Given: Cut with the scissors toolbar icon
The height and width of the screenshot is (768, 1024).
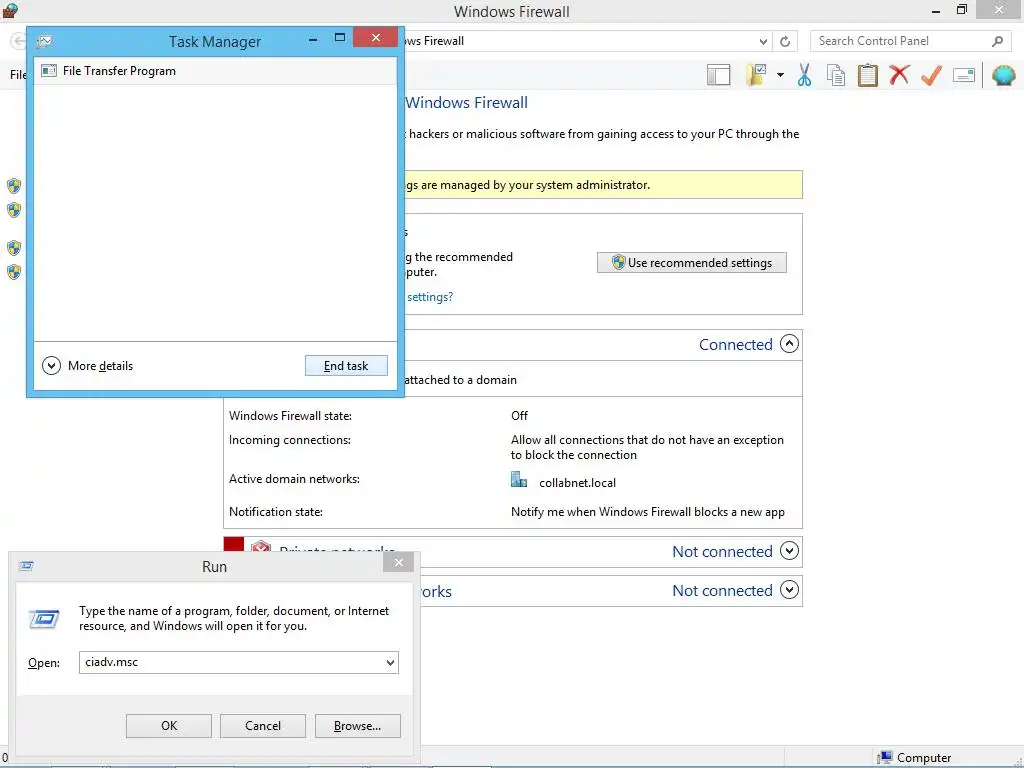Looking at the screenshot, I should click(805, 75).
